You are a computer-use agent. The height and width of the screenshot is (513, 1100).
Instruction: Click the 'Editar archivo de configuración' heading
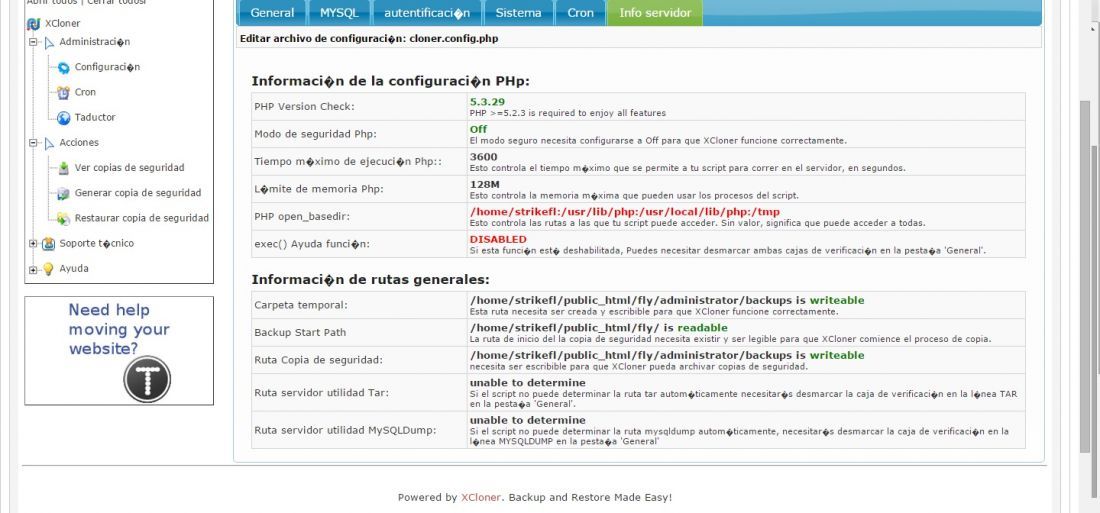(x=369, y=39)
